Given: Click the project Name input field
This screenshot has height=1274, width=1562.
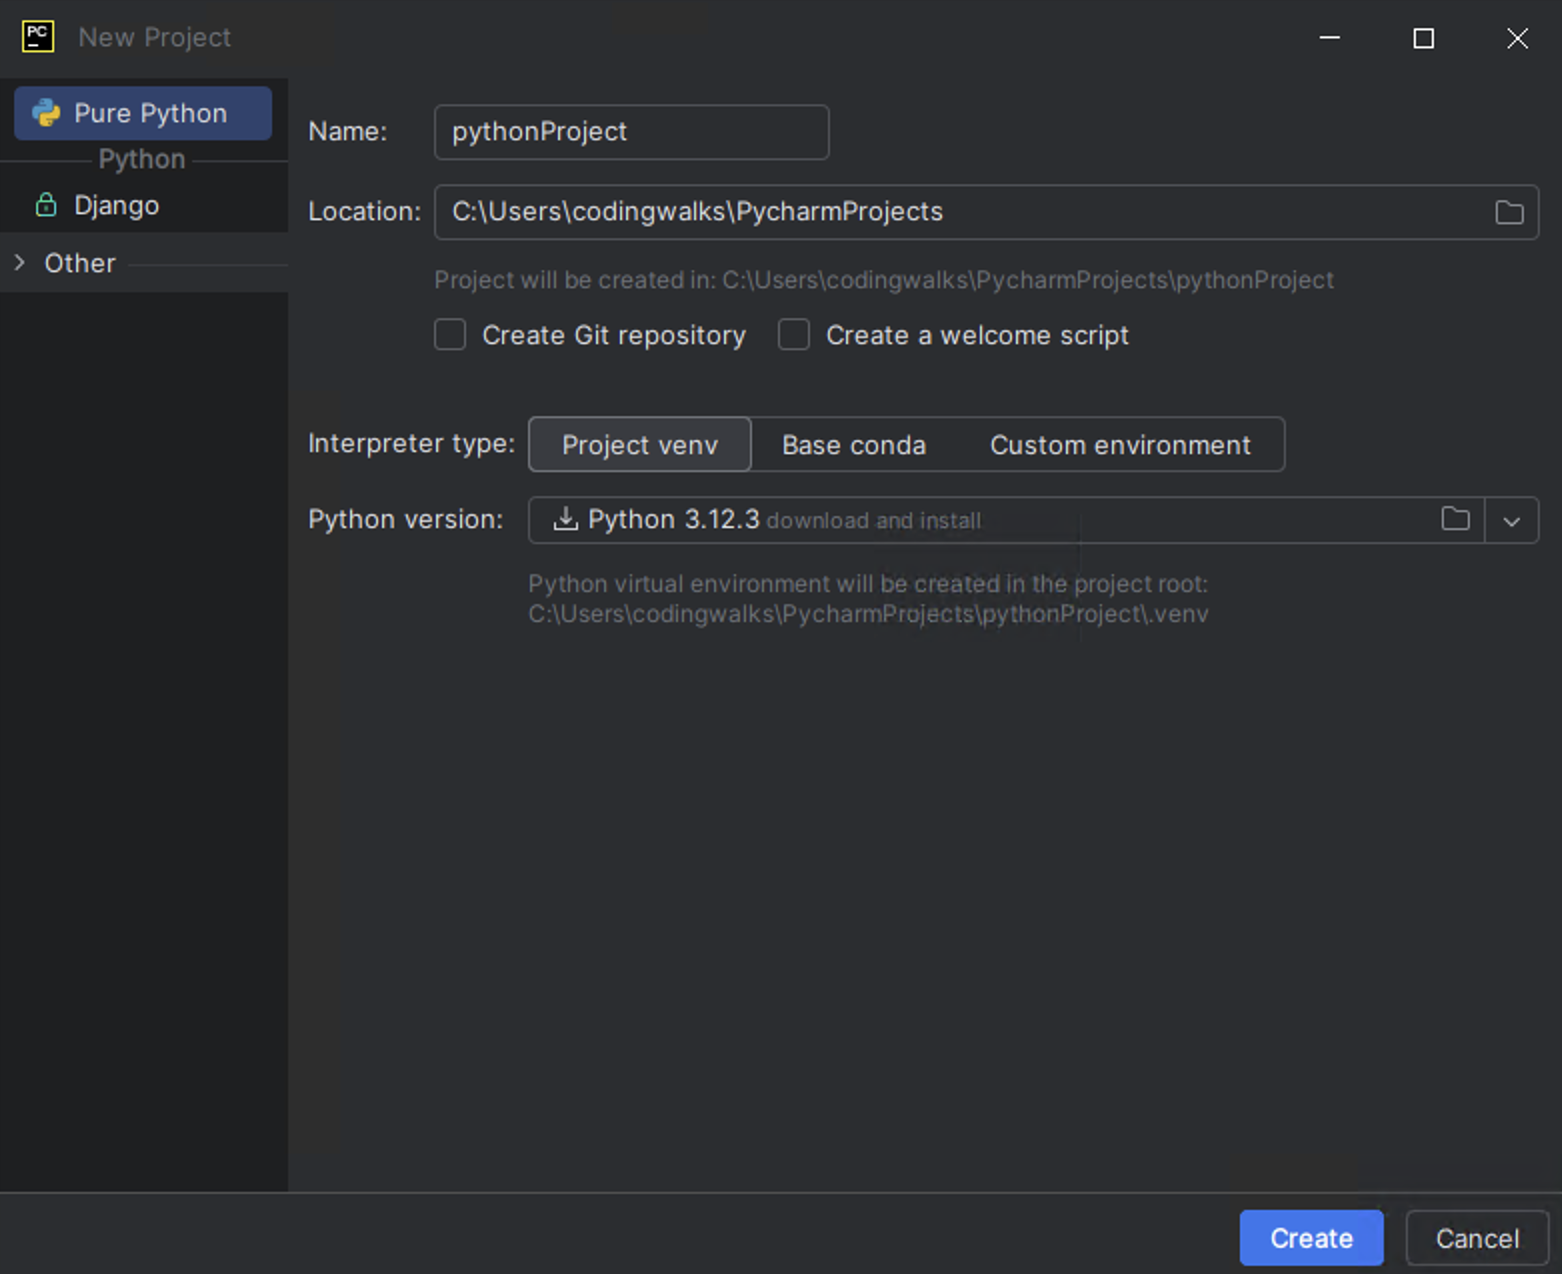Looking at the screenshot, I should (x=631, y=132).
